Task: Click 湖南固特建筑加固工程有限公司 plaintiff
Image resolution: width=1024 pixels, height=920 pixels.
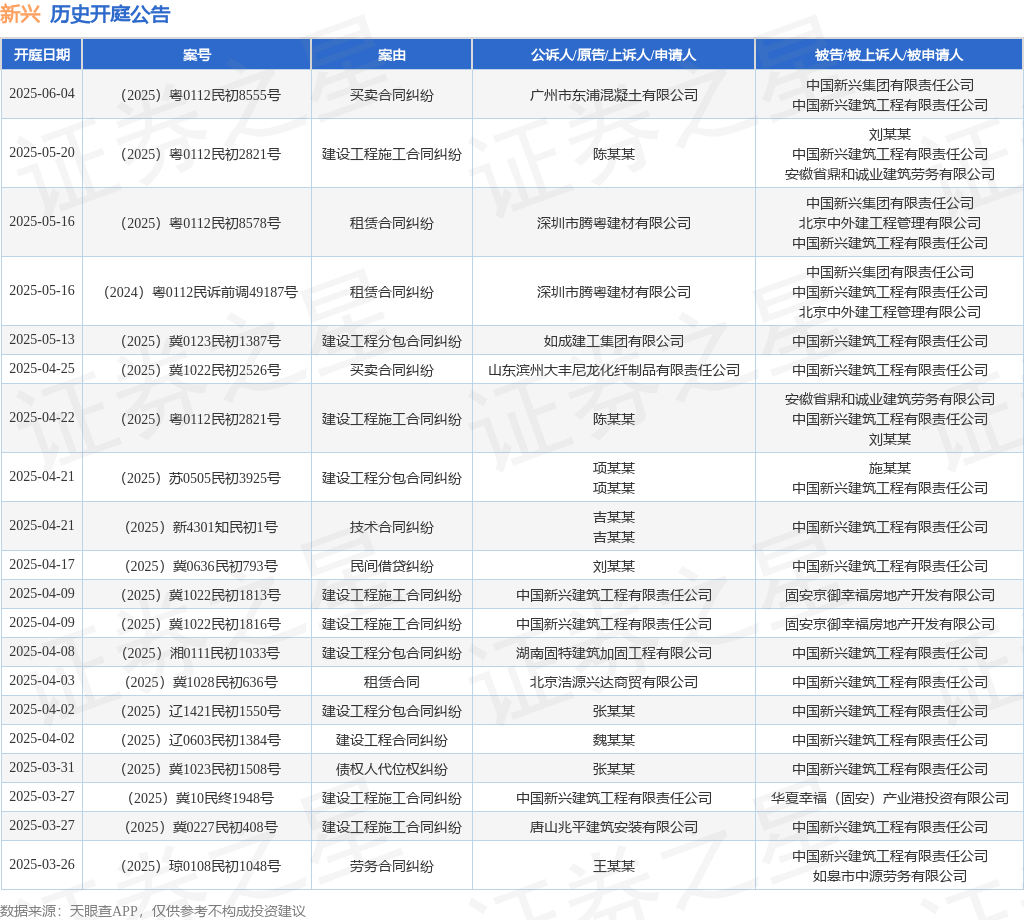Action: [x=613, y=654]
